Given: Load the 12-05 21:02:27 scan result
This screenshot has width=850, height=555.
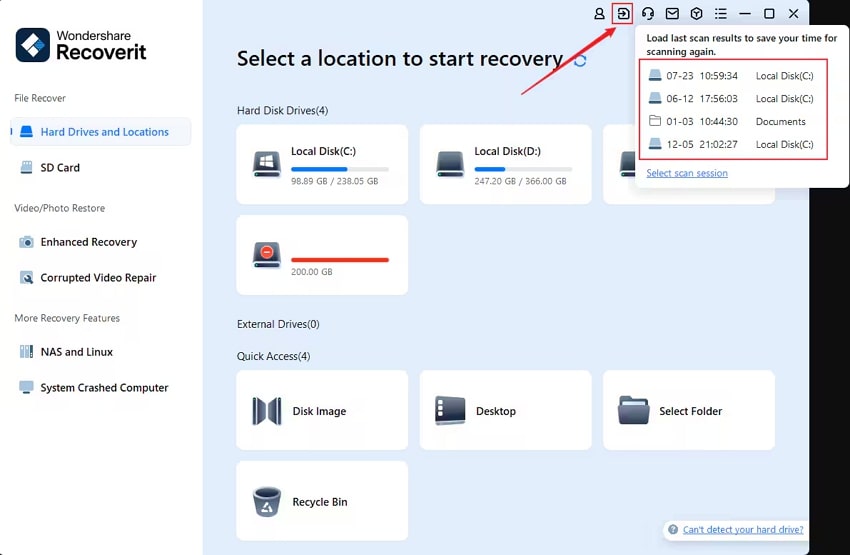Looking at the screenshot, I should click(x=733, y=144).
